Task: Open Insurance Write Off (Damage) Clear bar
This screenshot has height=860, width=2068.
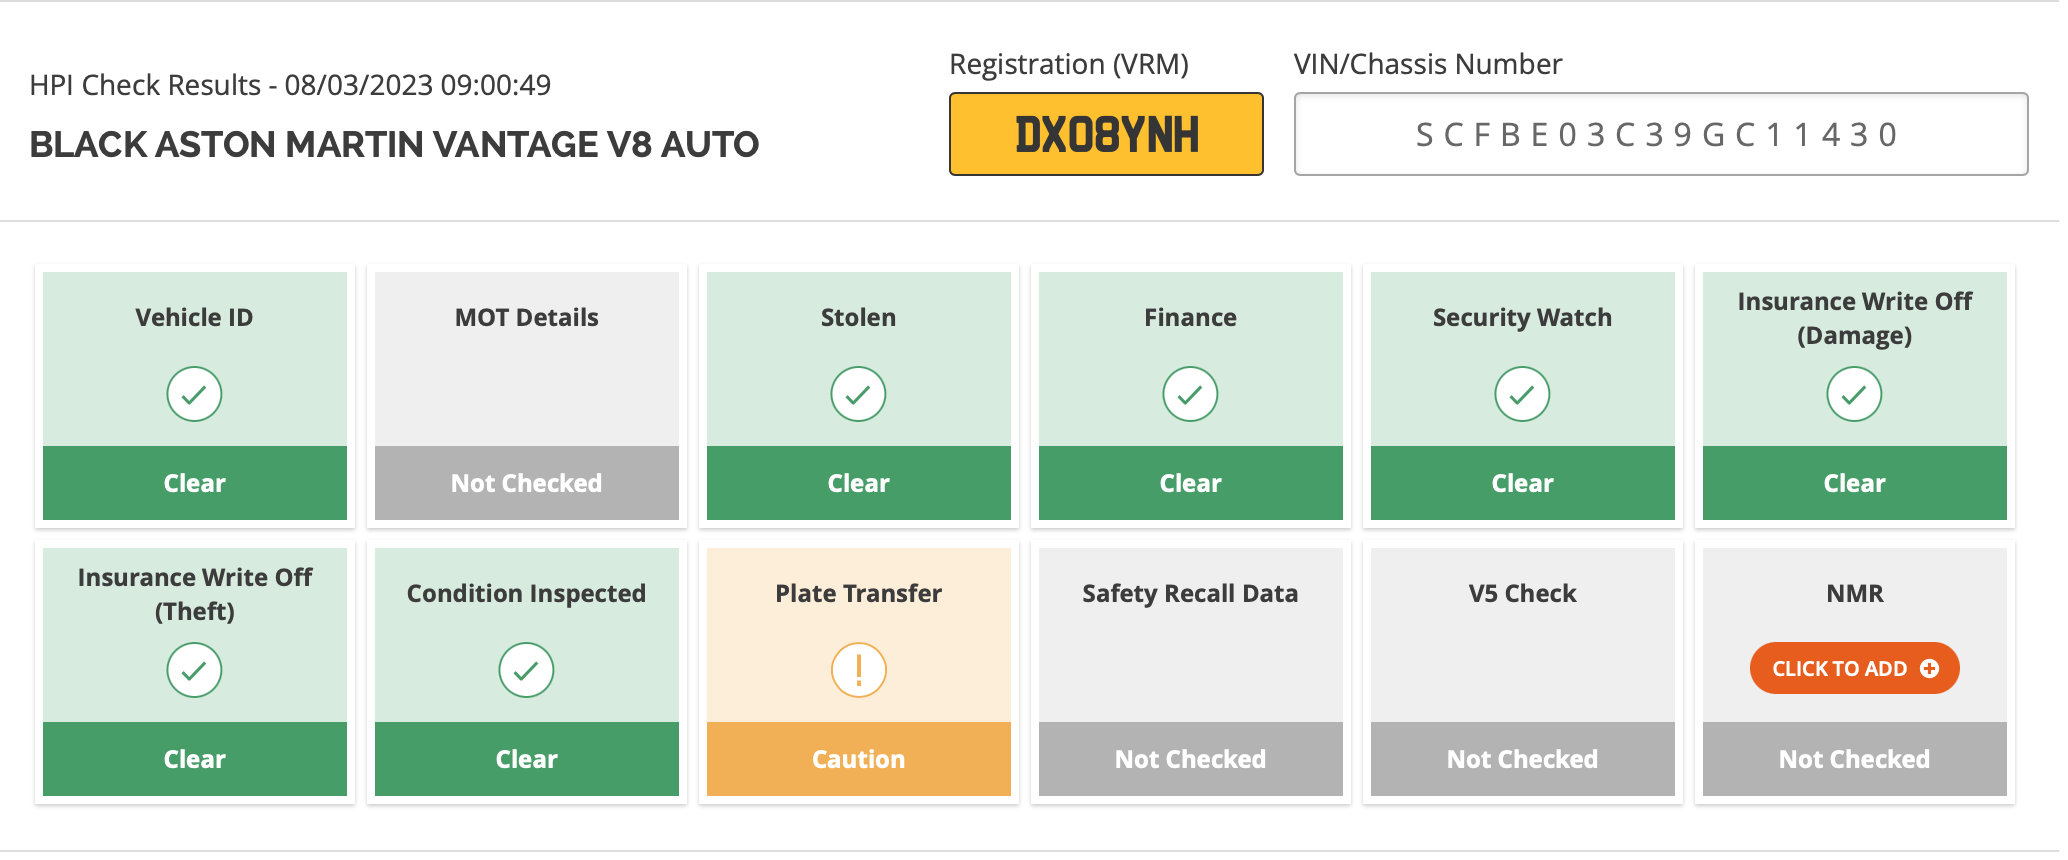Action: [1855, 483]
